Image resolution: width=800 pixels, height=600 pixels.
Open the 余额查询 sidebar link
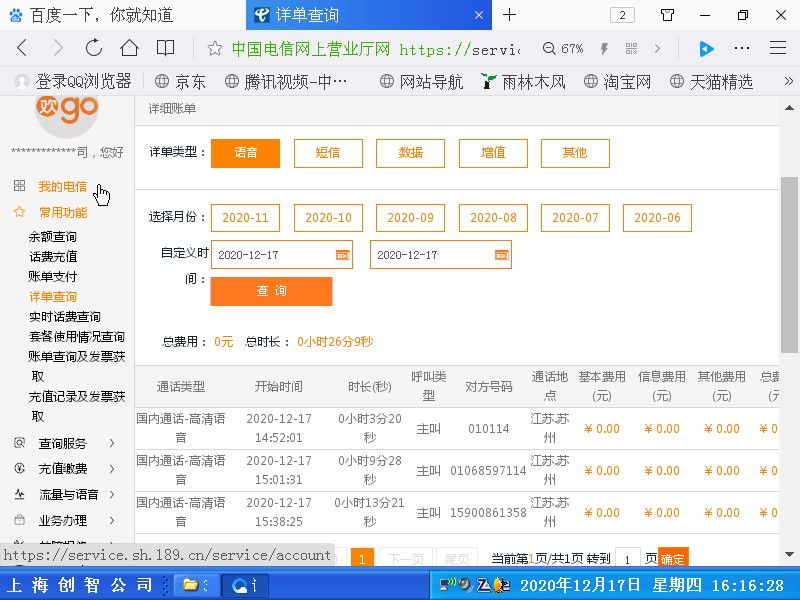tap(53, 237)
